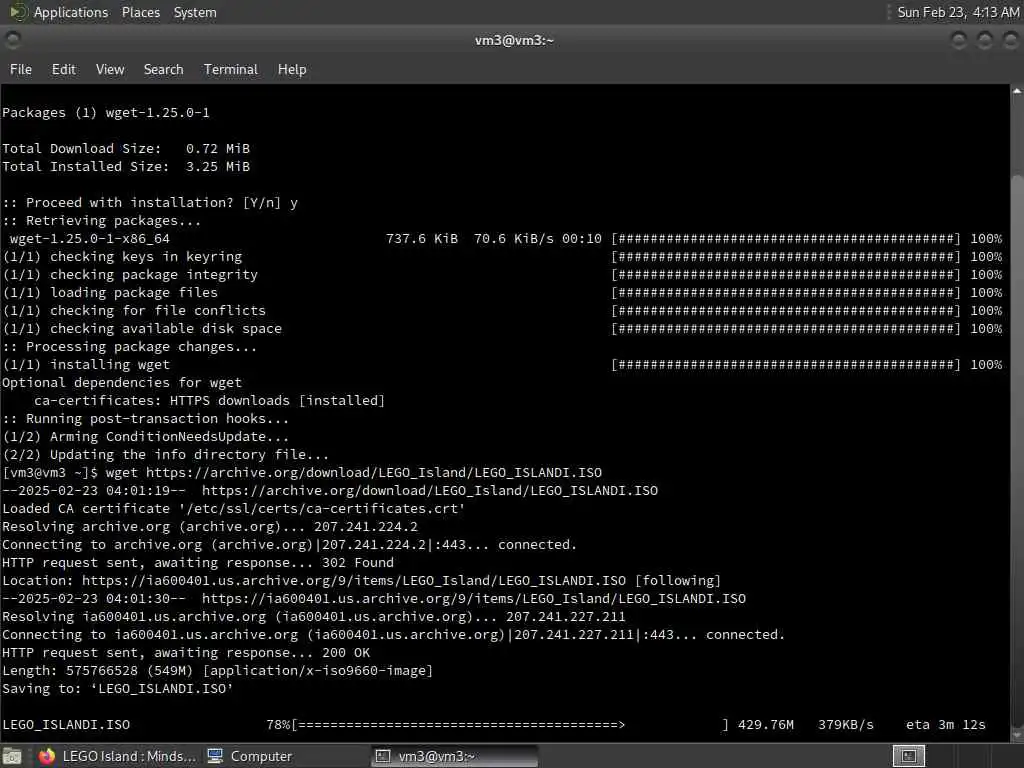Click the ':: Retrieving packages...' line
1024x768 pixels.
102,221
